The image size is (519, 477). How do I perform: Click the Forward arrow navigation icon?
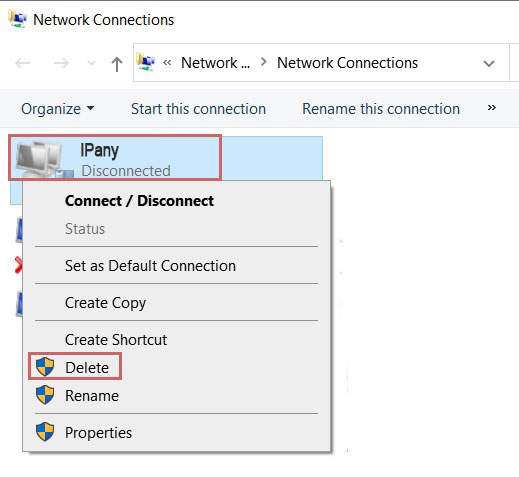point(61,63)
